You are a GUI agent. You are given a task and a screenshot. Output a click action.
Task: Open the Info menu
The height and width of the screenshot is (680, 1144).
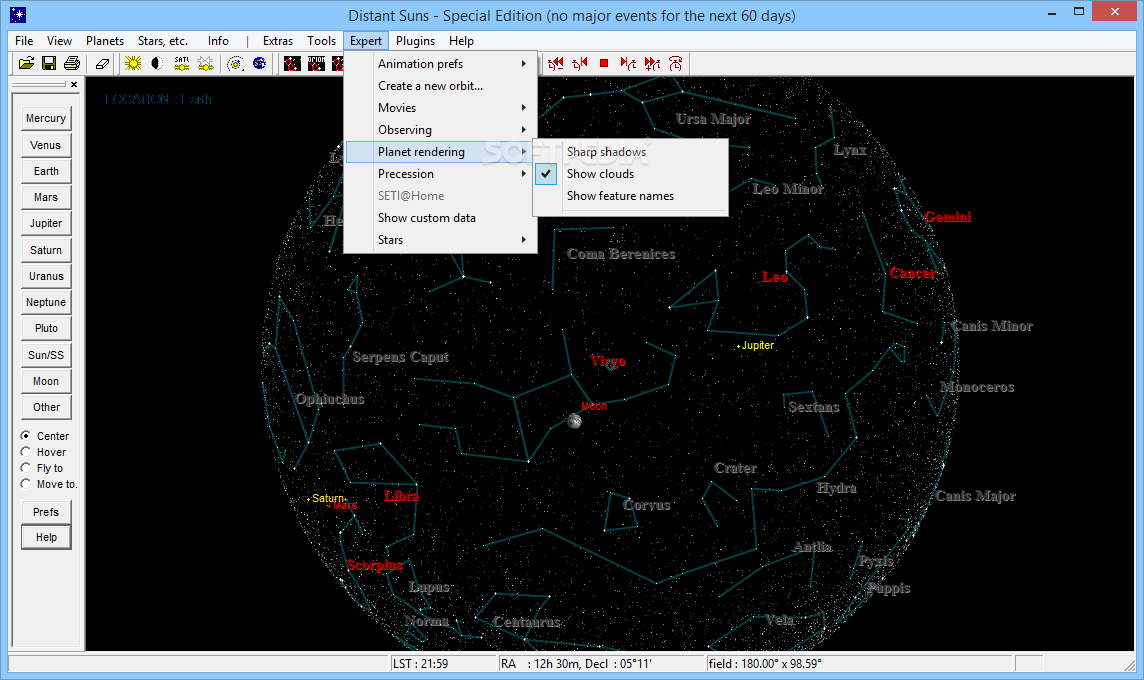point(218,41)
